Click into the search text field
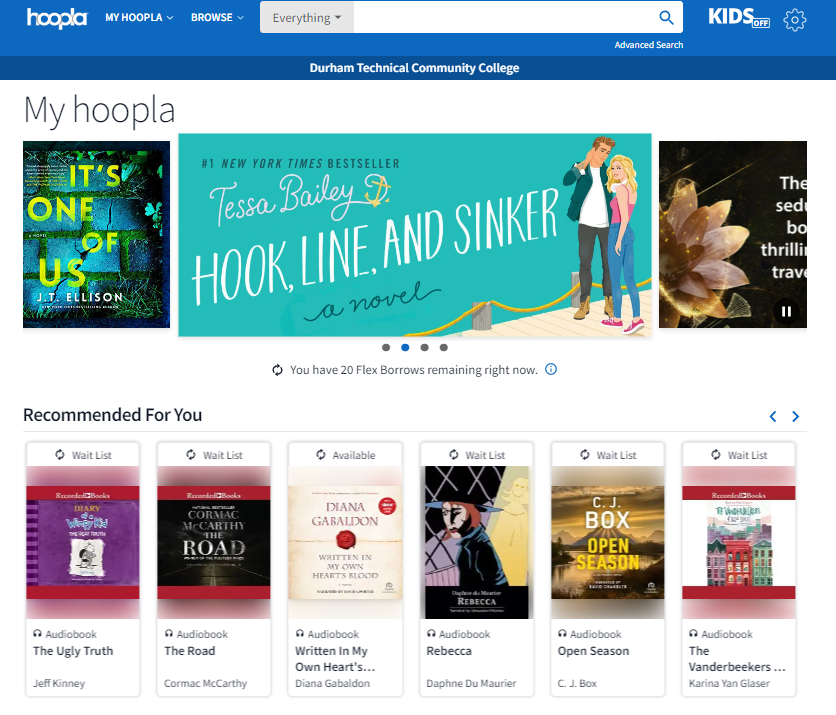Viewport: 836px width, 715px height. point(504,18)
